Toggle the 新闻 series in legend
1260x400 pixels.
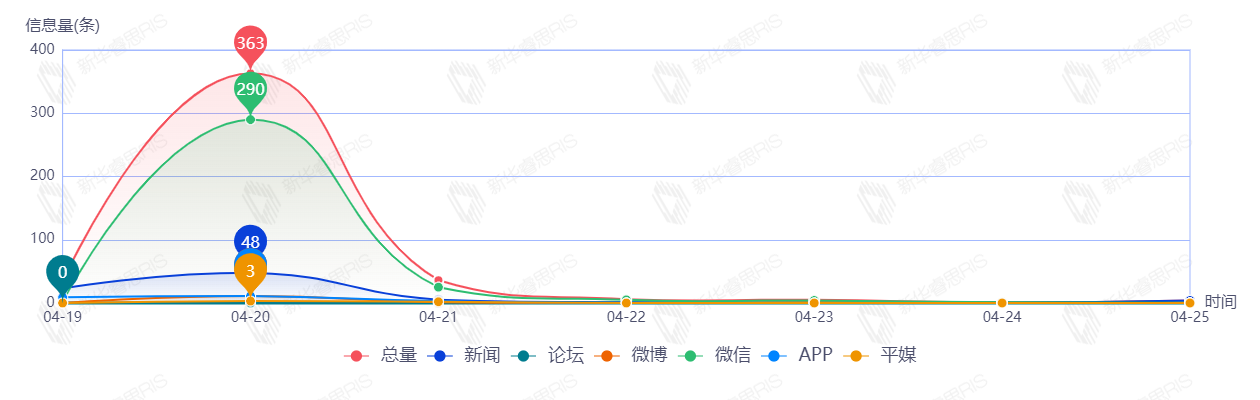pos(464,355)
